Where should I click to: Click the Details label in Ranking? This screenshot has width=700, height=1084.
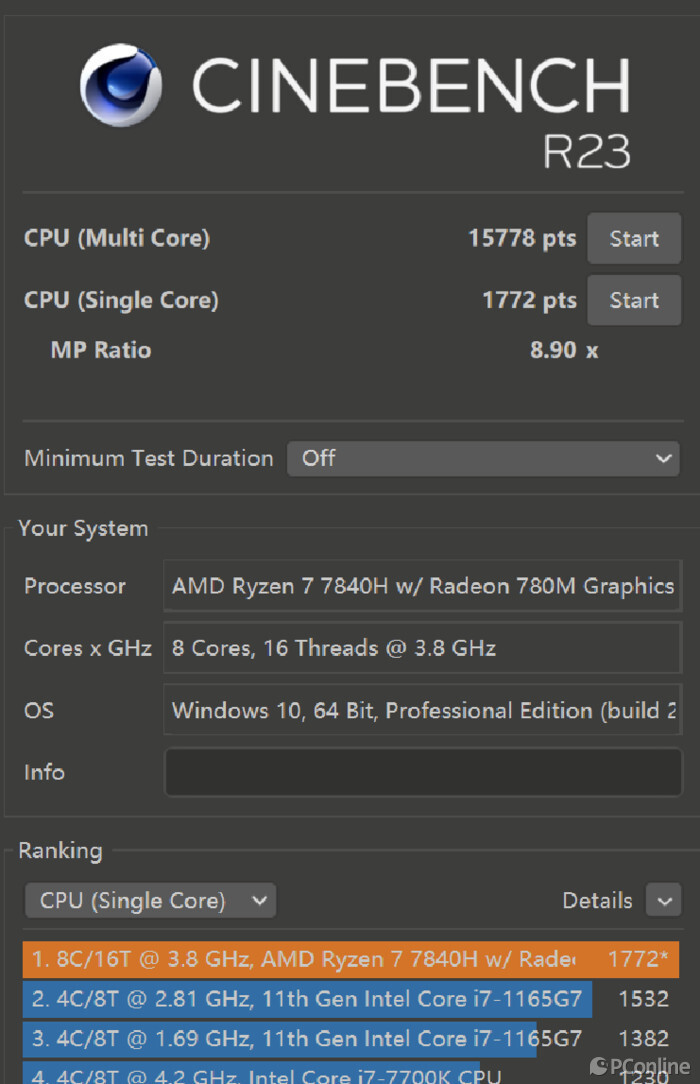(597, 900)
